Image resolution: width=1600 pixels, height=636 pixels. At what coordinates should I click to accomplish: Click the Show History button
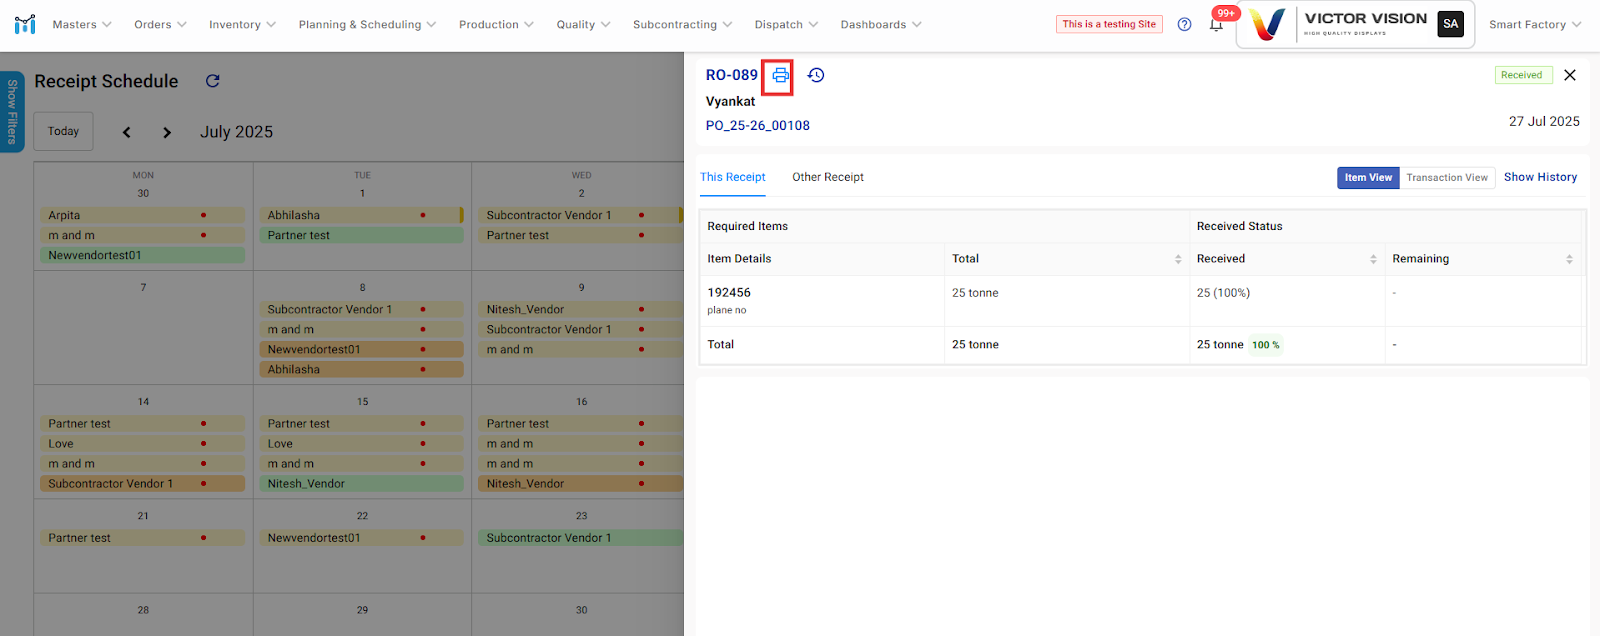click(1540, 177)
